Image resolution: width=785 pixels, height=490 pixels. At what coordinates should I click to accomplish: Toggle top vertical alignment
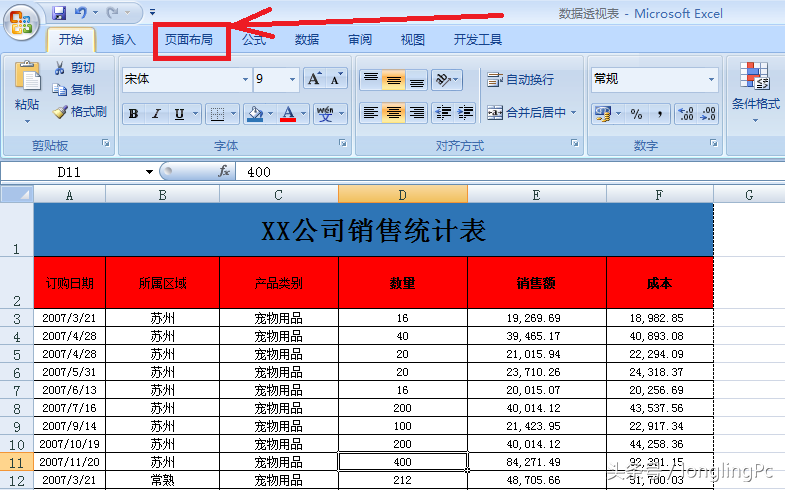pyautogui.click(x=371, y=80)
